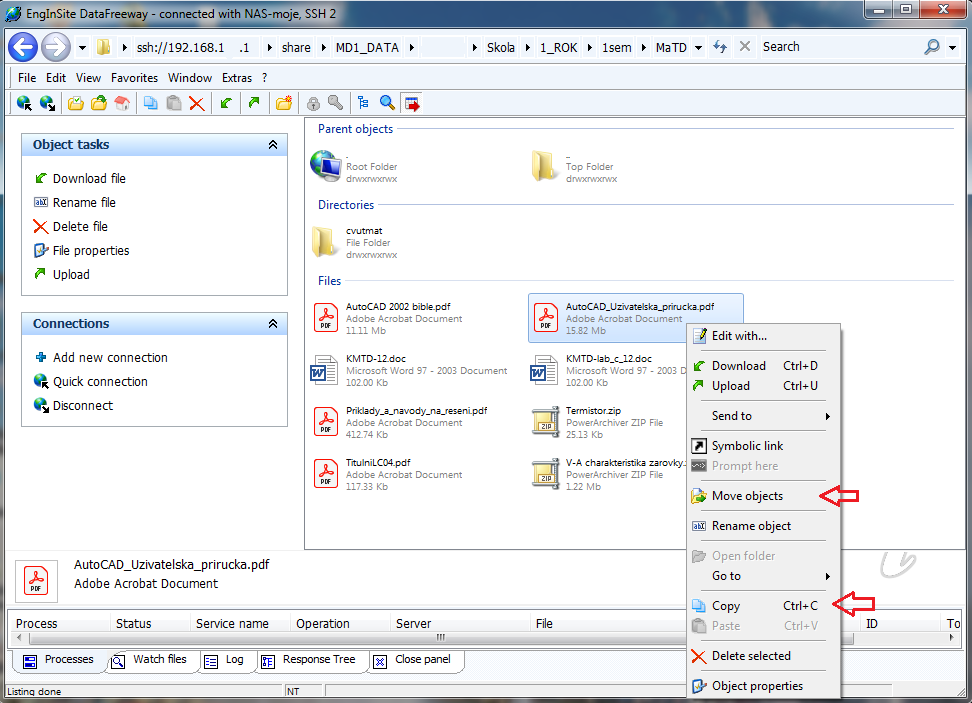Click the home folder toolbar icon
The image size is (972, 703).
coord(122,103)
